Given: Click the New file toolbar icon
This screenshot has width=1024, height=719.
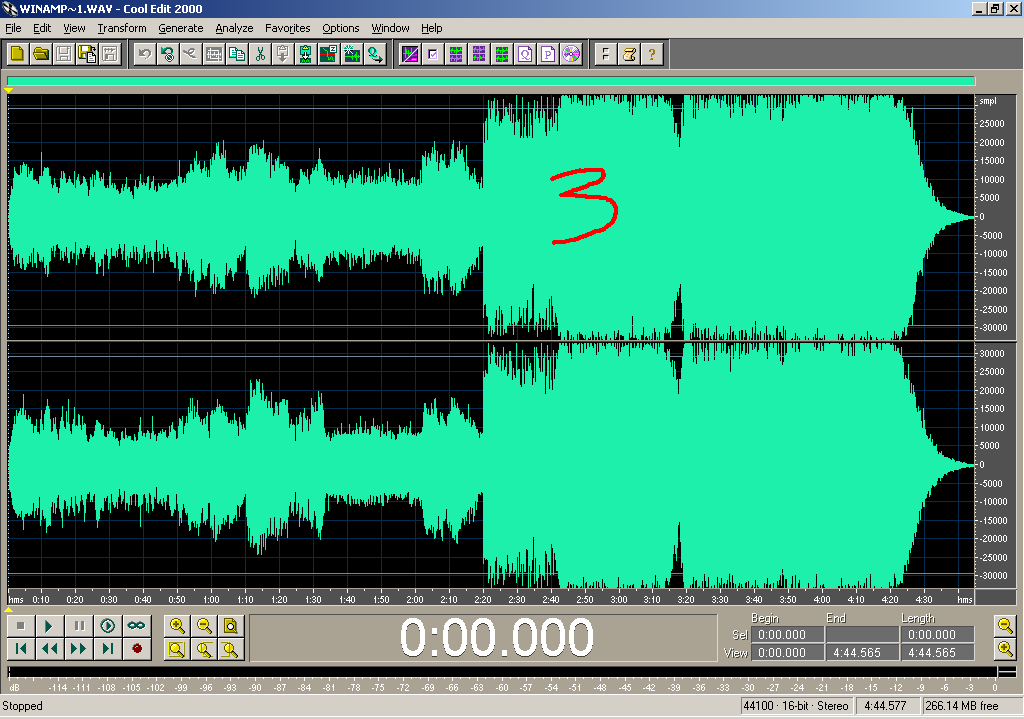Looking at the screenshot, I should tap(18, 54).
